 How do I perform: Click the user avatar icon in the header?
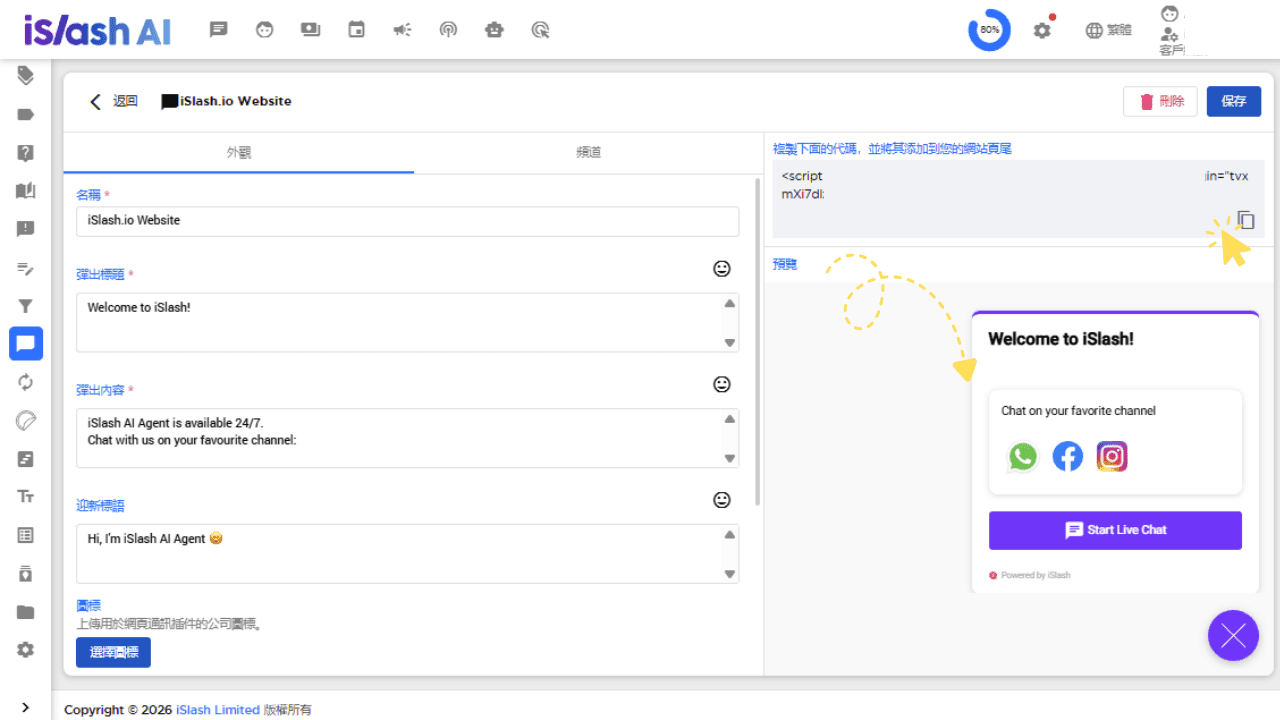pos(1170,14)
